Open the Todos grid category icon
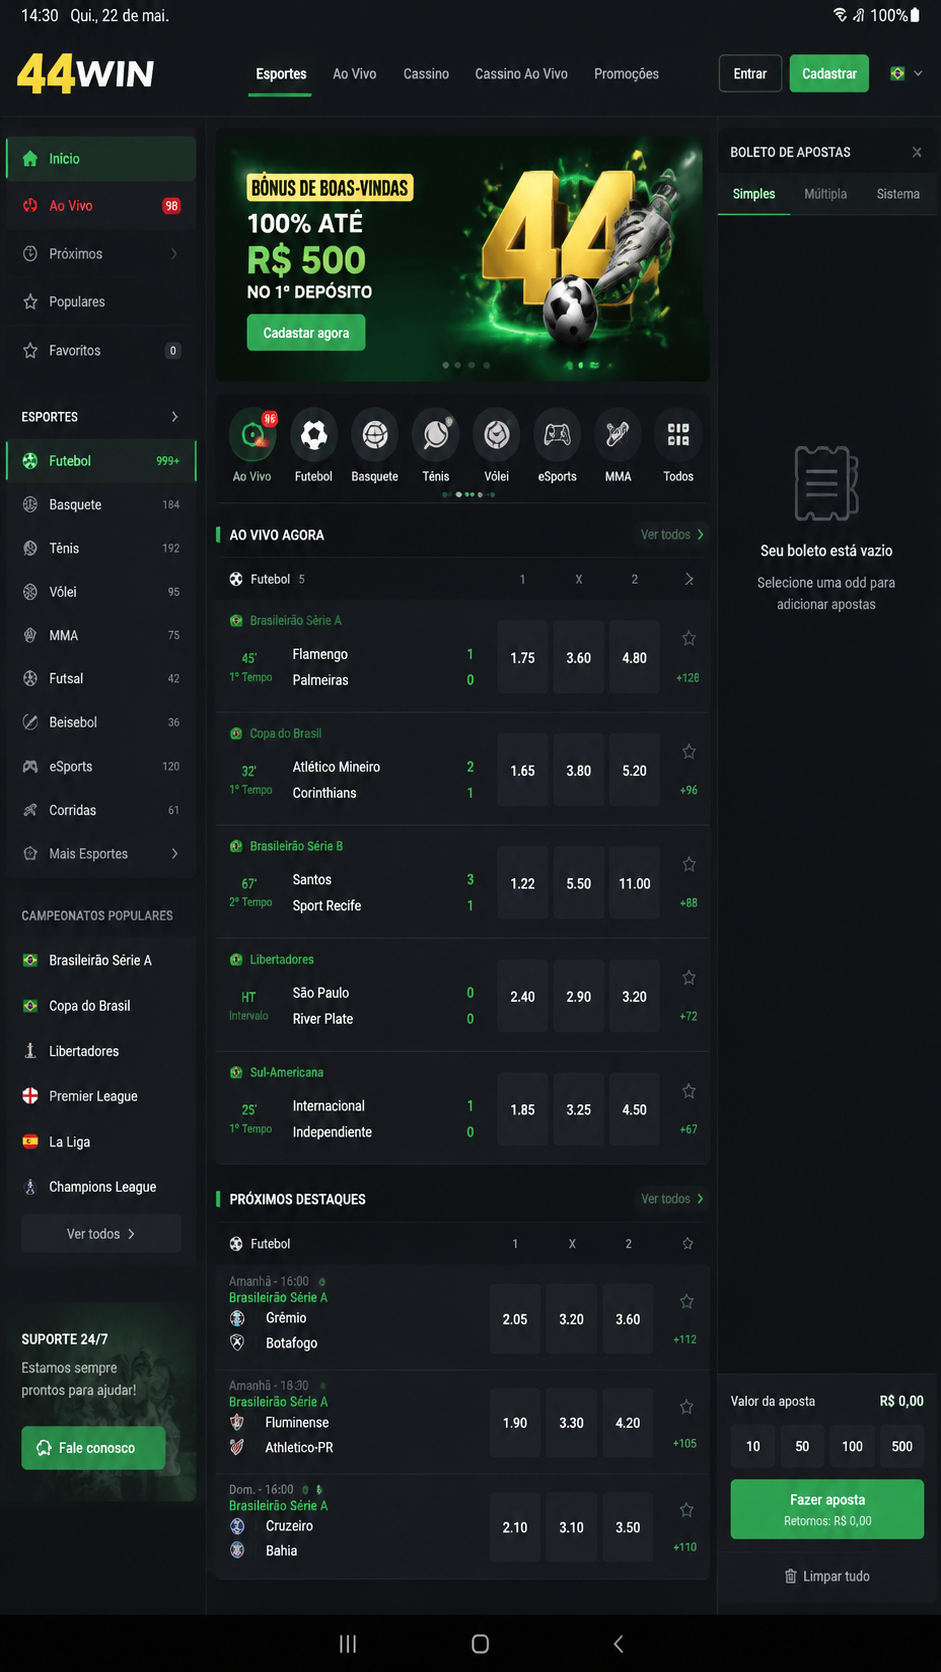 point(678,435)
